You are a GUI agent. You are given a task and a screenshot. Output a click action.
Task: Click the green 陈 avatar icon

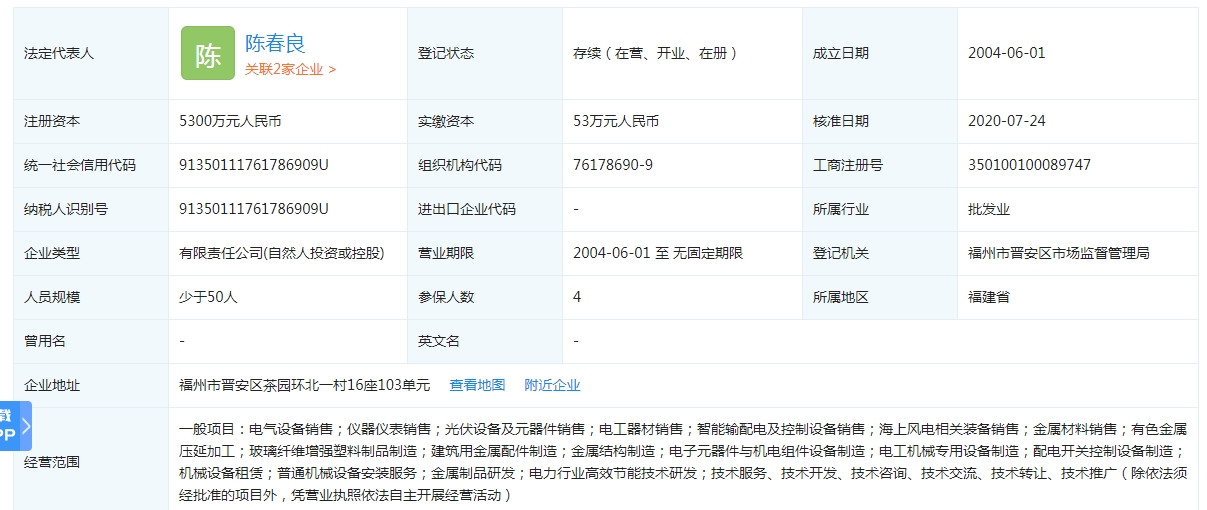click(x=207, y=54)
